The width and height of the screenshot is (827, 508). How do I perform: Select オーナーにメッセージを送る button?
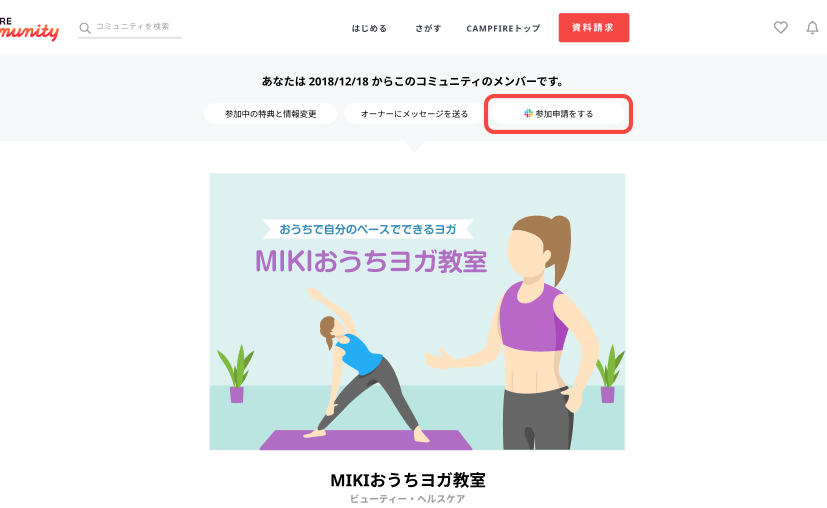(414, 114)
